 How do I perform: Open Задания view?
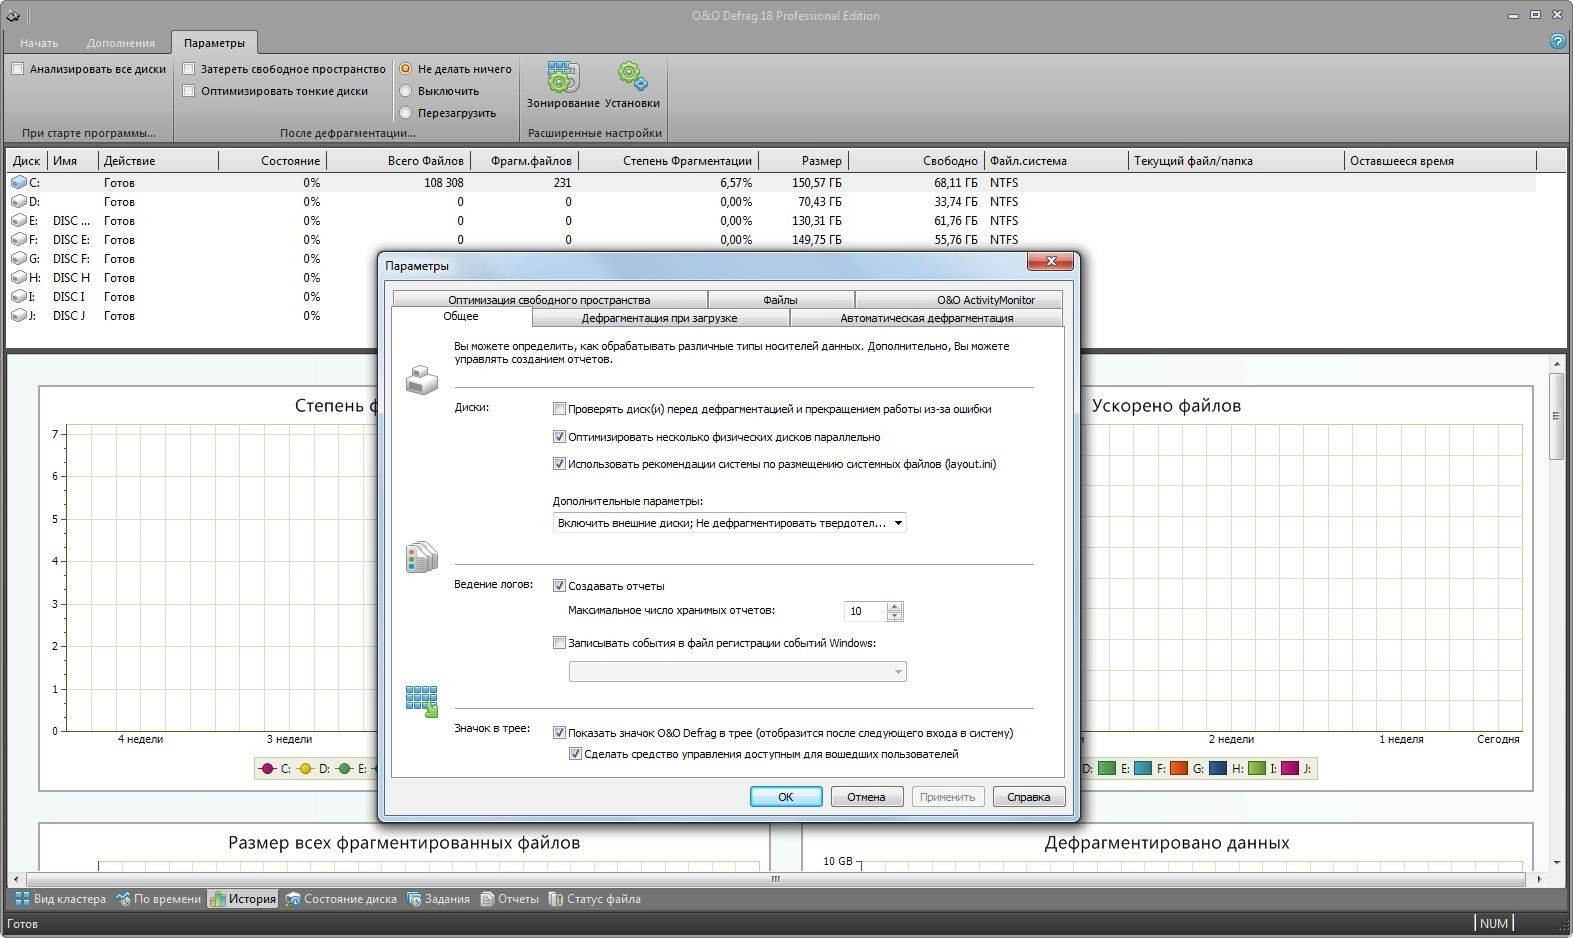tap(437, 899)
